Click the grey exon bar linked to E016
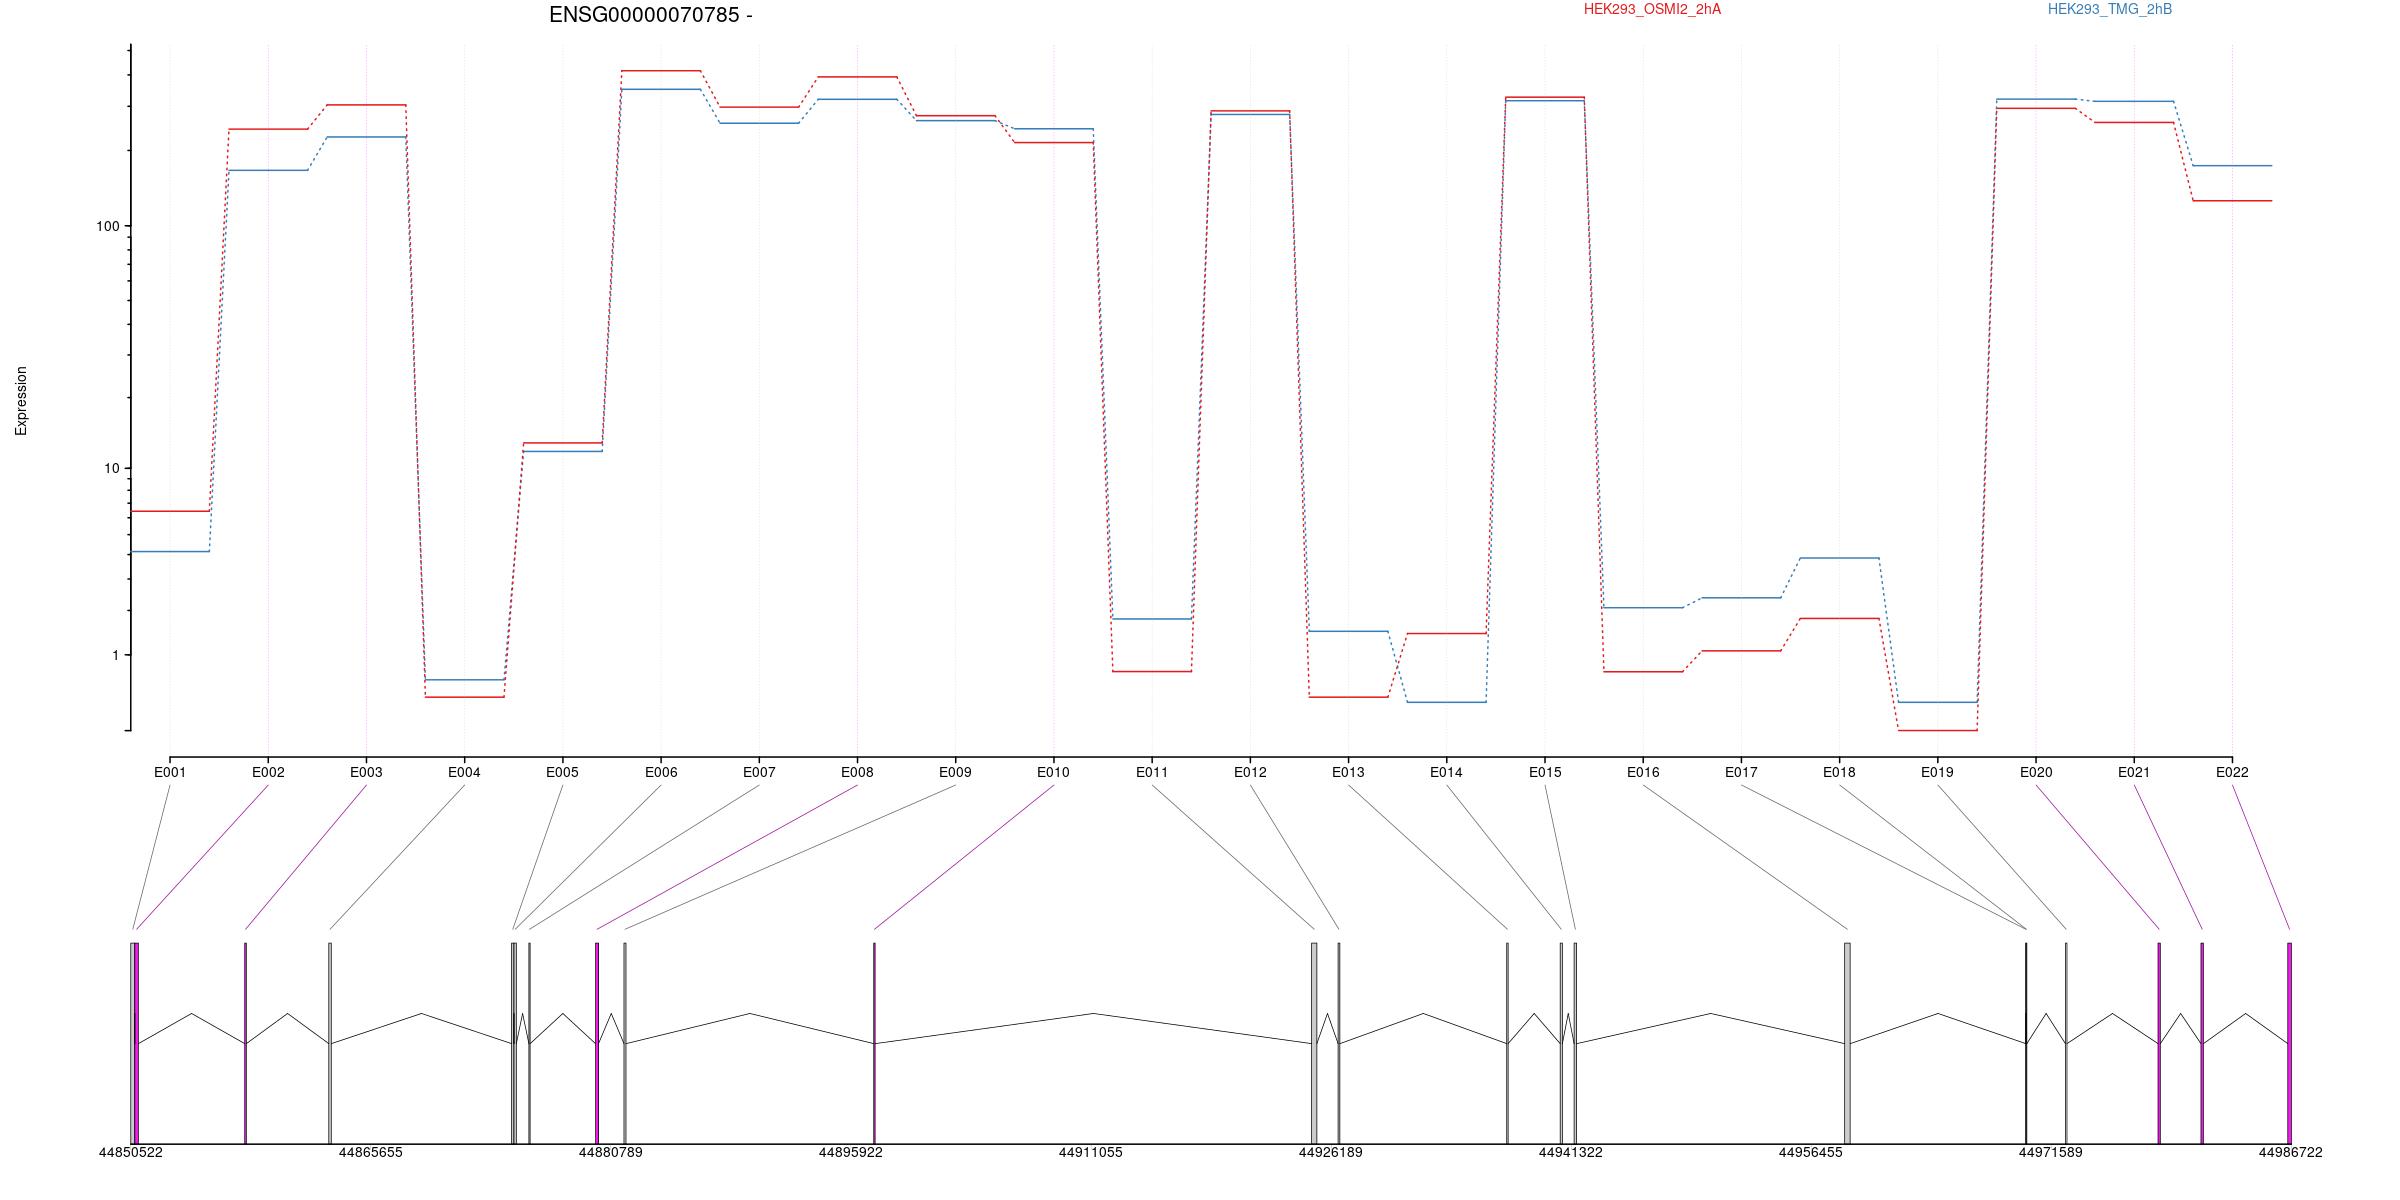 pos(1847,1043)
